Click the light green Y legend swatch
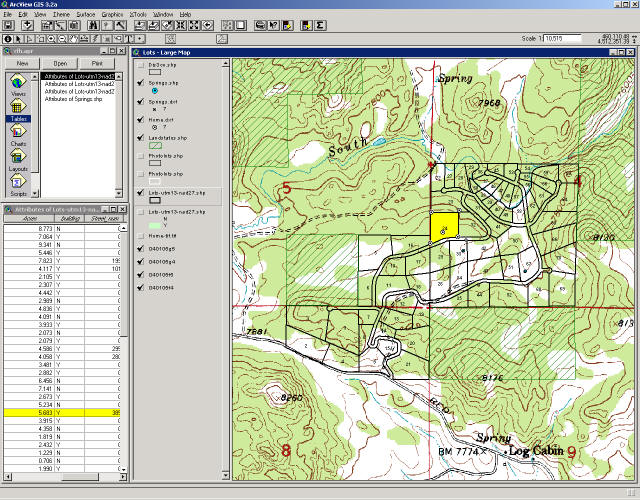This screenshot has height=500, width=640. coord(155,225)
